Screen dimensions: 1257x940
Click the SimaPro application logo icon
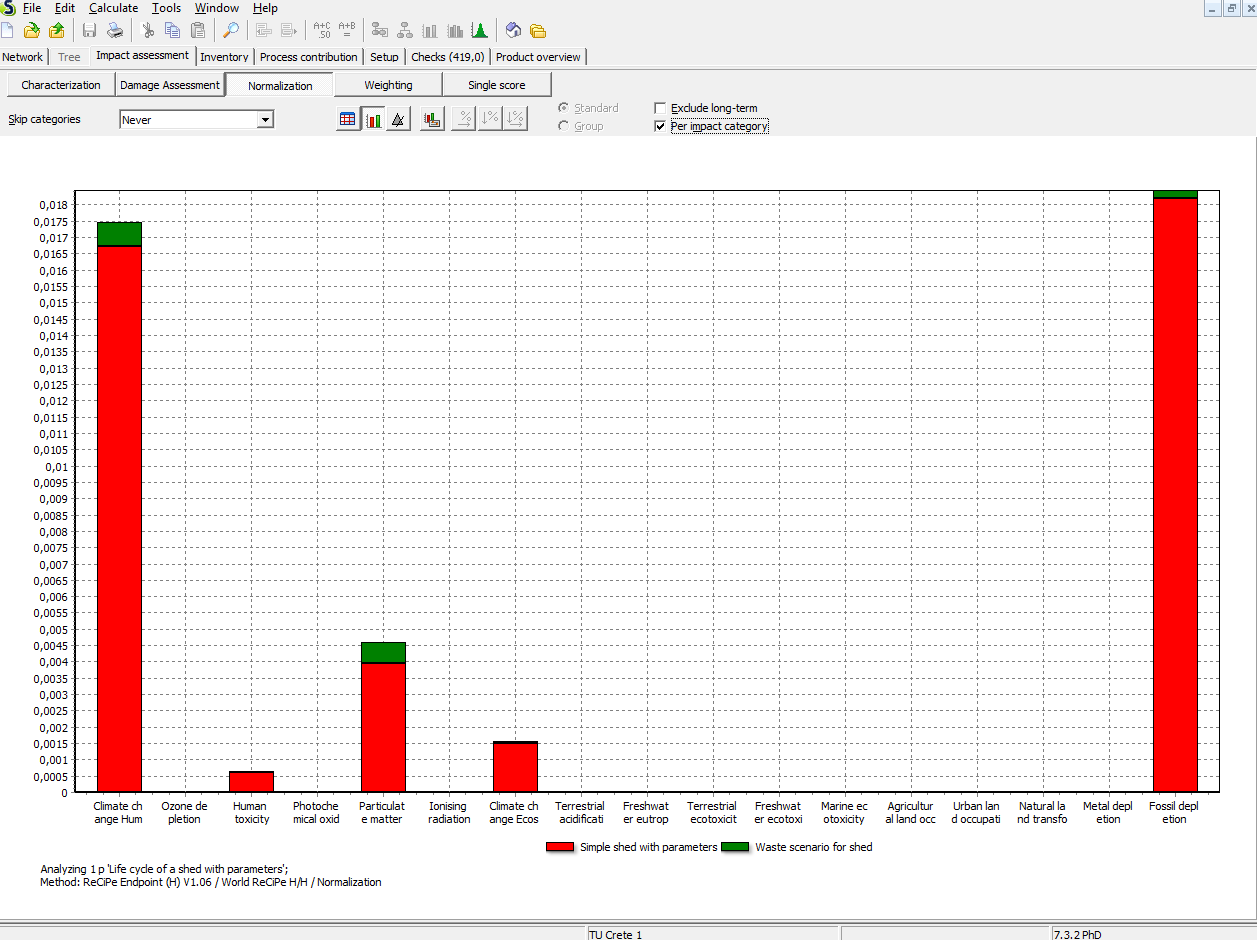[x=8, y=8]
